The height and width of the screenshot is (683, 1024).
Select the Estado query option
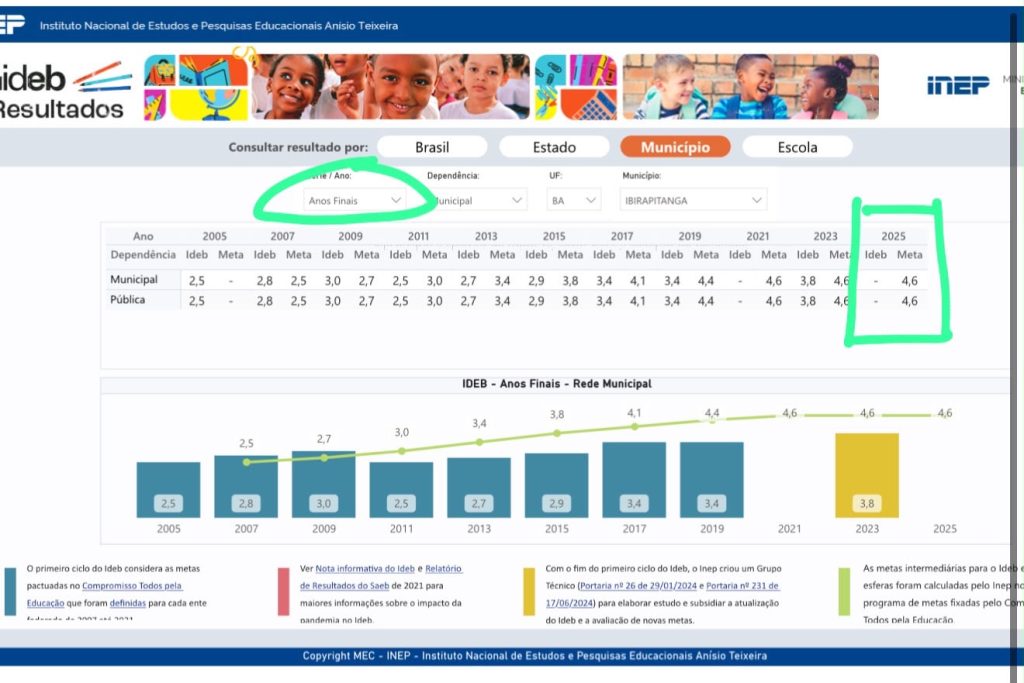click(x=554, y=147)
